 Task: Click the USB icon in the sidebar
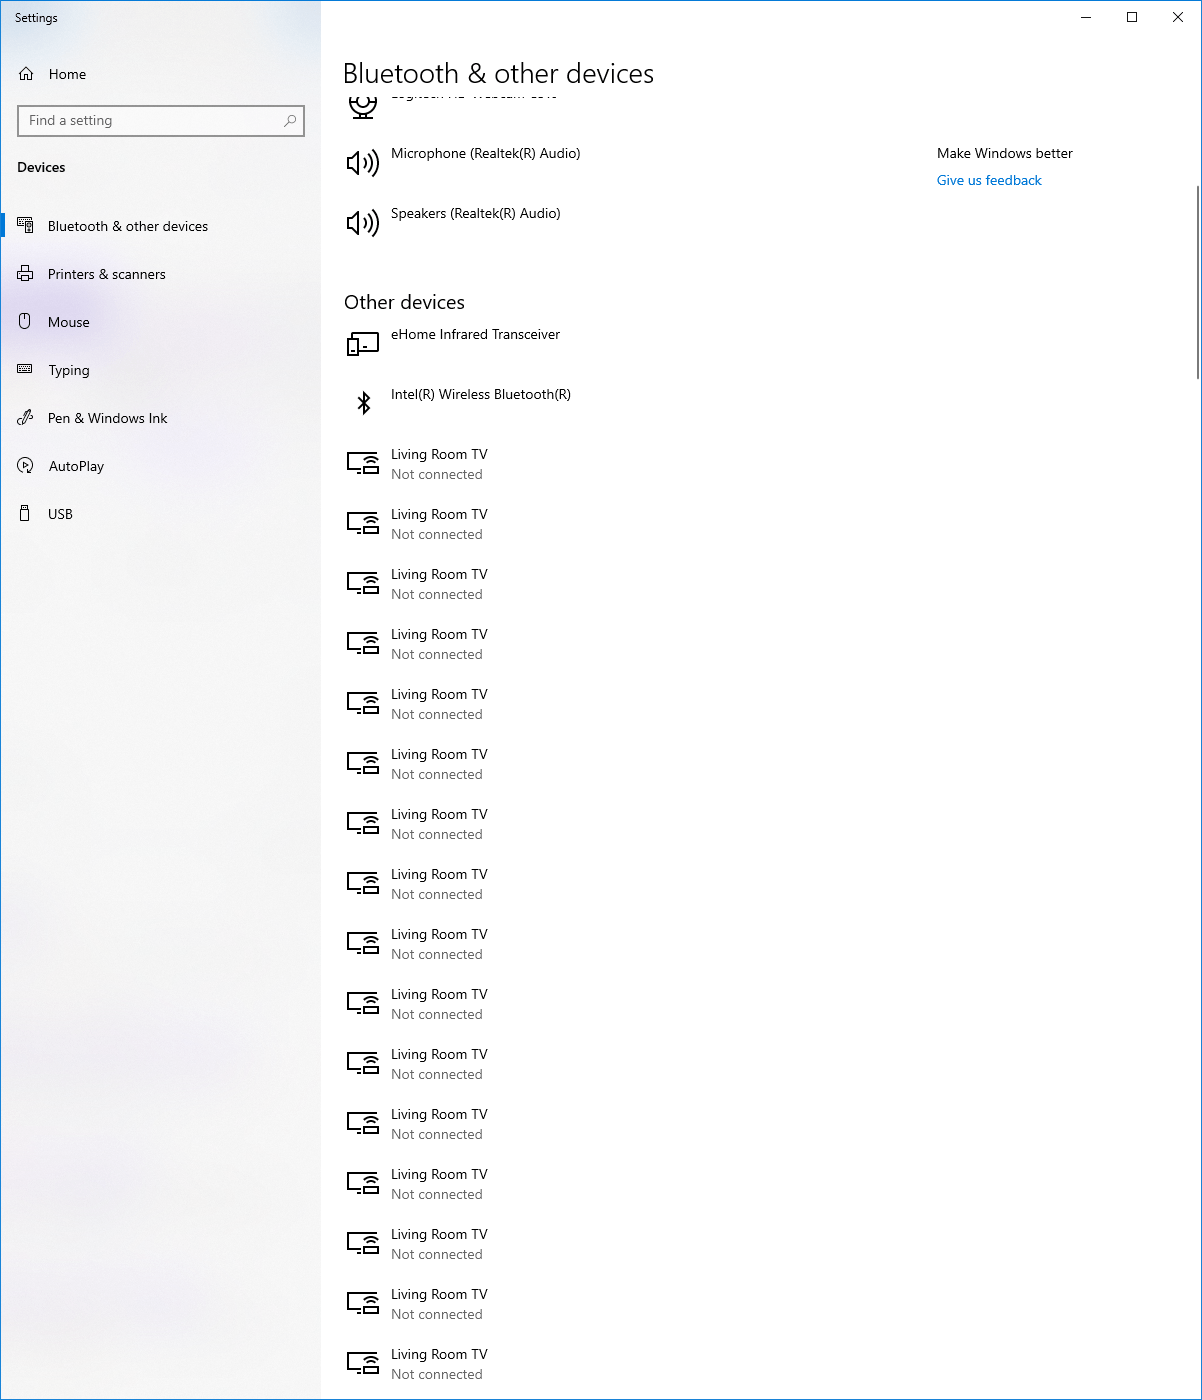(x=25, y=513)
